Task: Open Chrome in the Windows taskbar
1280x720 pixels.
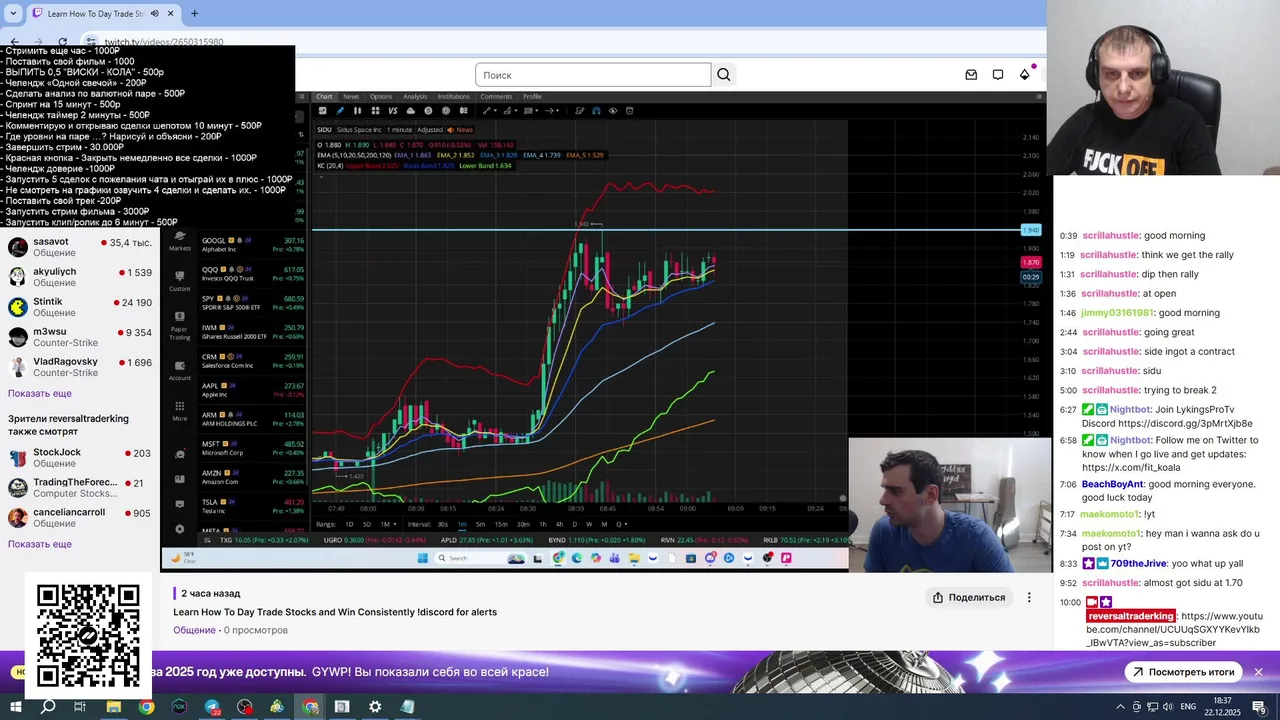Action: tap(147, 707)
